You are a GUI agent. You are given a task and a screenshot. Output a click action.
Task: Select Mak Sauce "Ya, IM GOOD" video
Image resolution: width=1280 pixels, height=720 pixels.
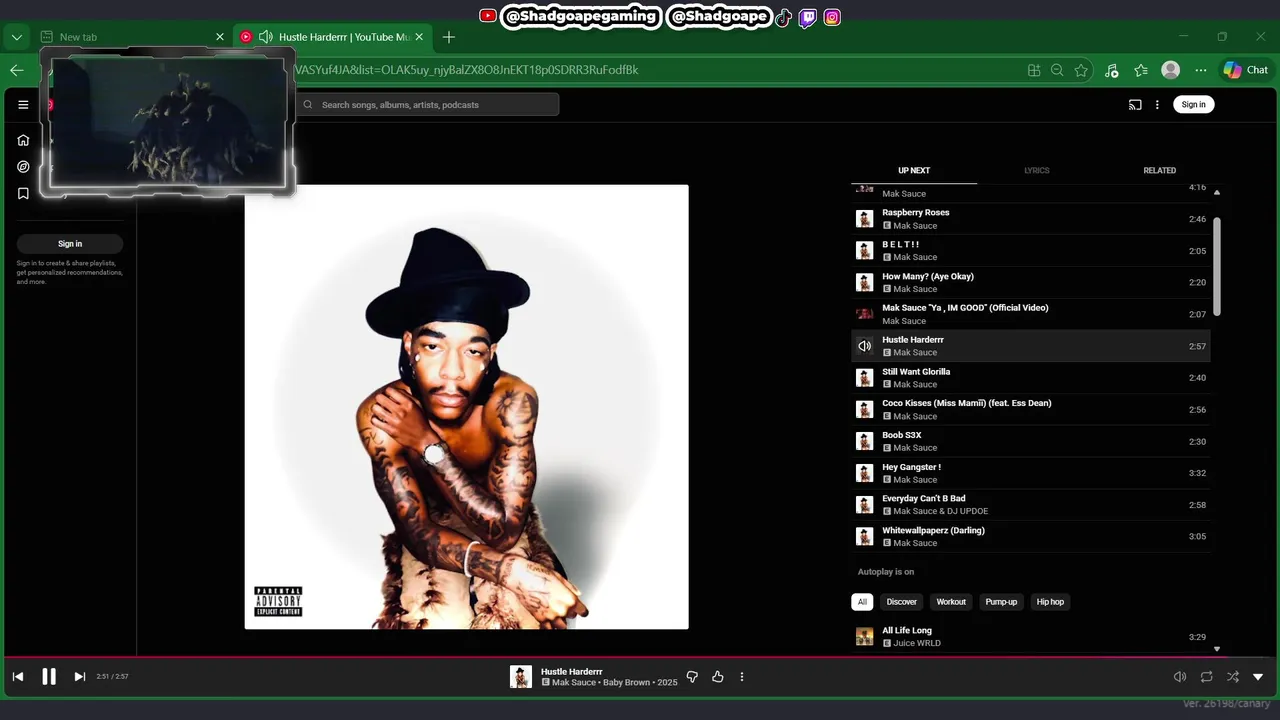click(1031, 314)
